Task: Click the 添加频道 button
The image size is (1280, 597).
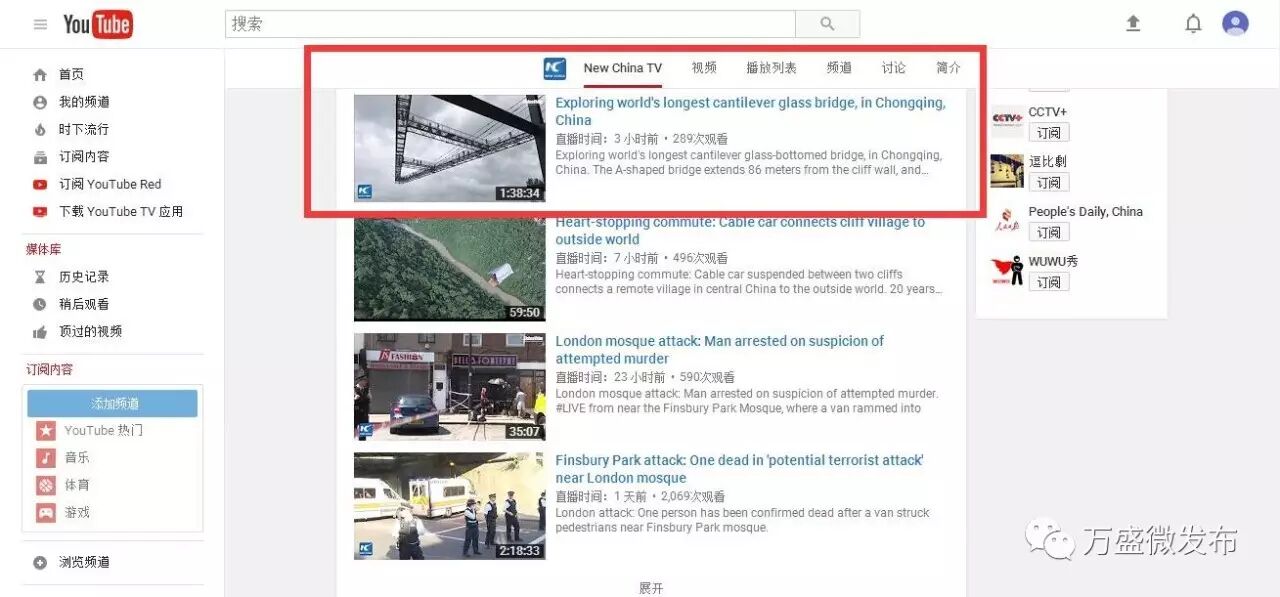Action: click(113, 404)
